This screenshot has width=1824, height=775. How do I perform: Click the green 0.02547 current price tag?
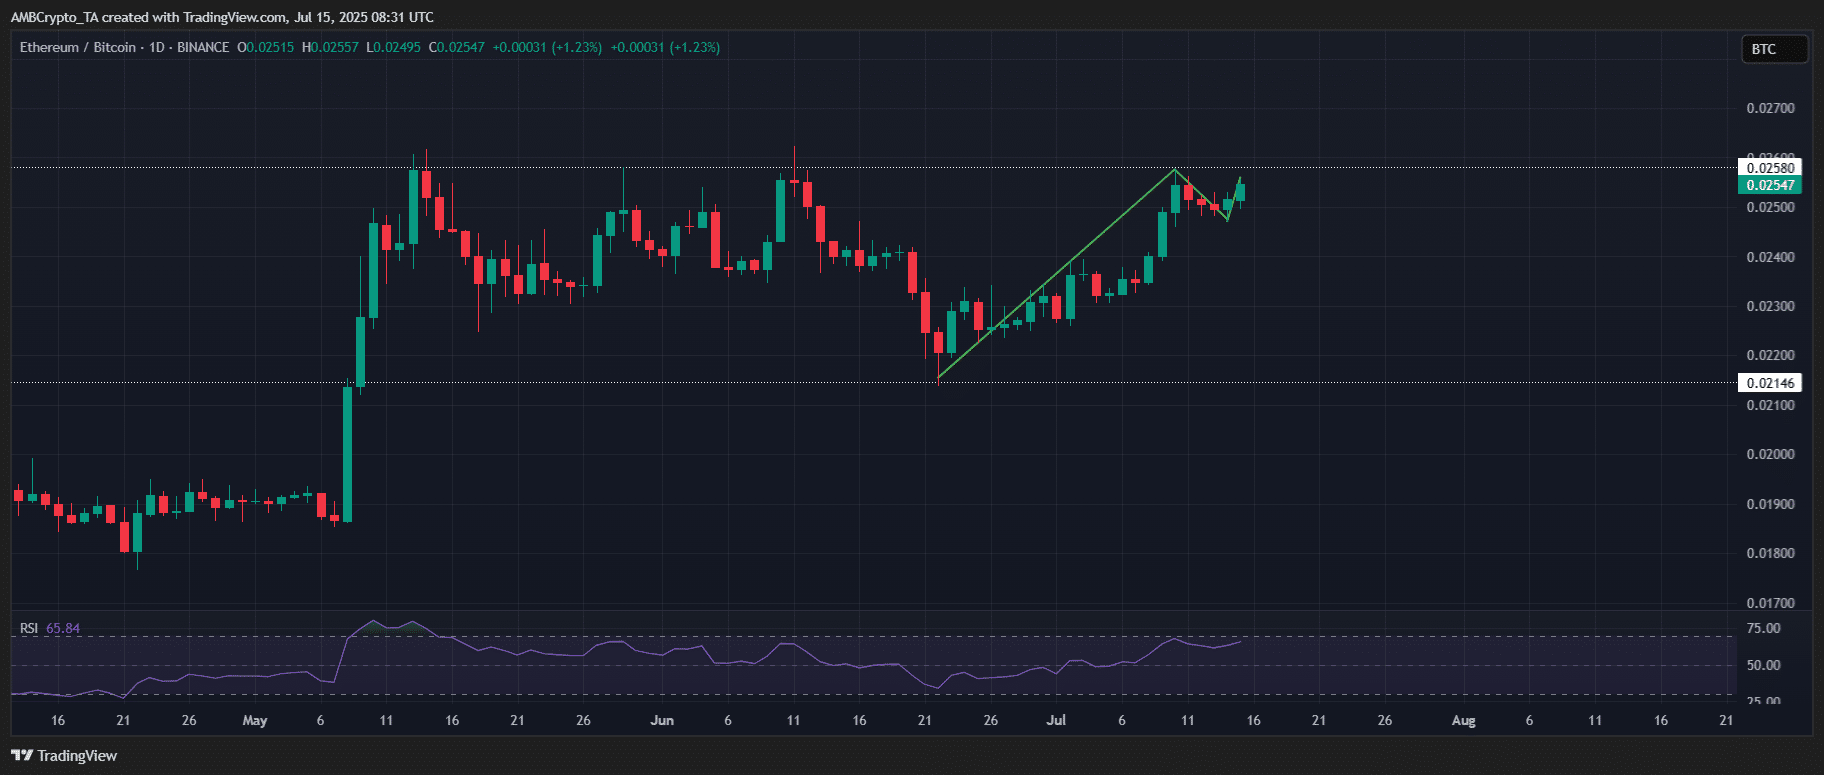(x=1770, y=185)
